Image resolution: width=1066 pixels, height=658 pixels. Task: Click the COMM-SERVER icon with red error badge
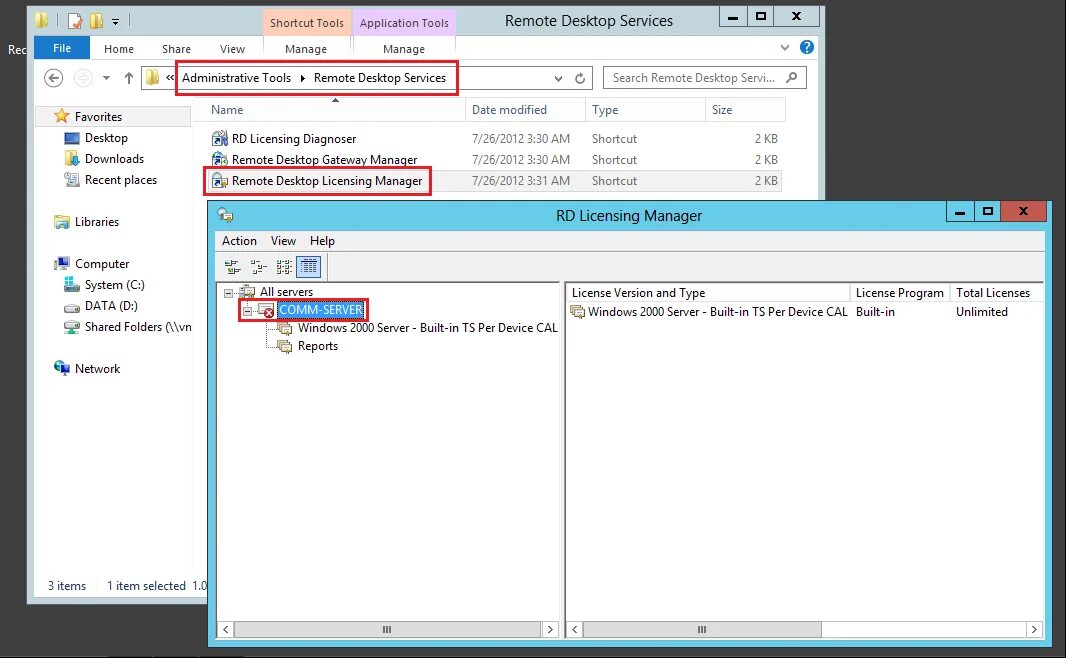(266, 311)
